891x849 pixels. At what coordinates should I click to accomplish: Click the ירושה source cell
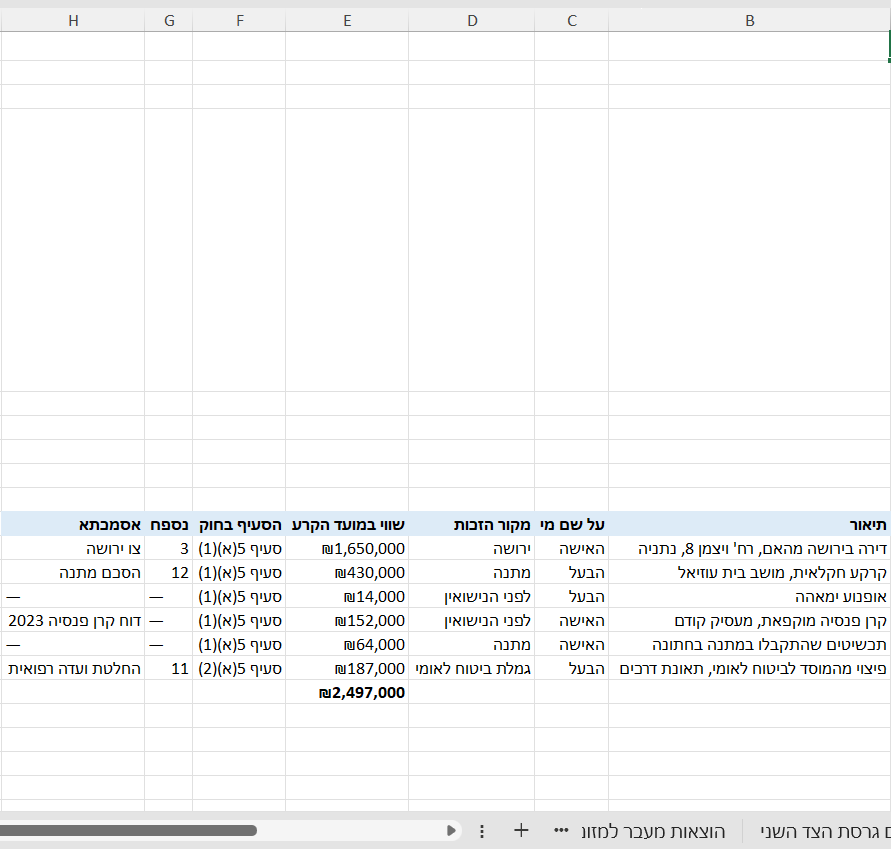[x=472, y=548]
